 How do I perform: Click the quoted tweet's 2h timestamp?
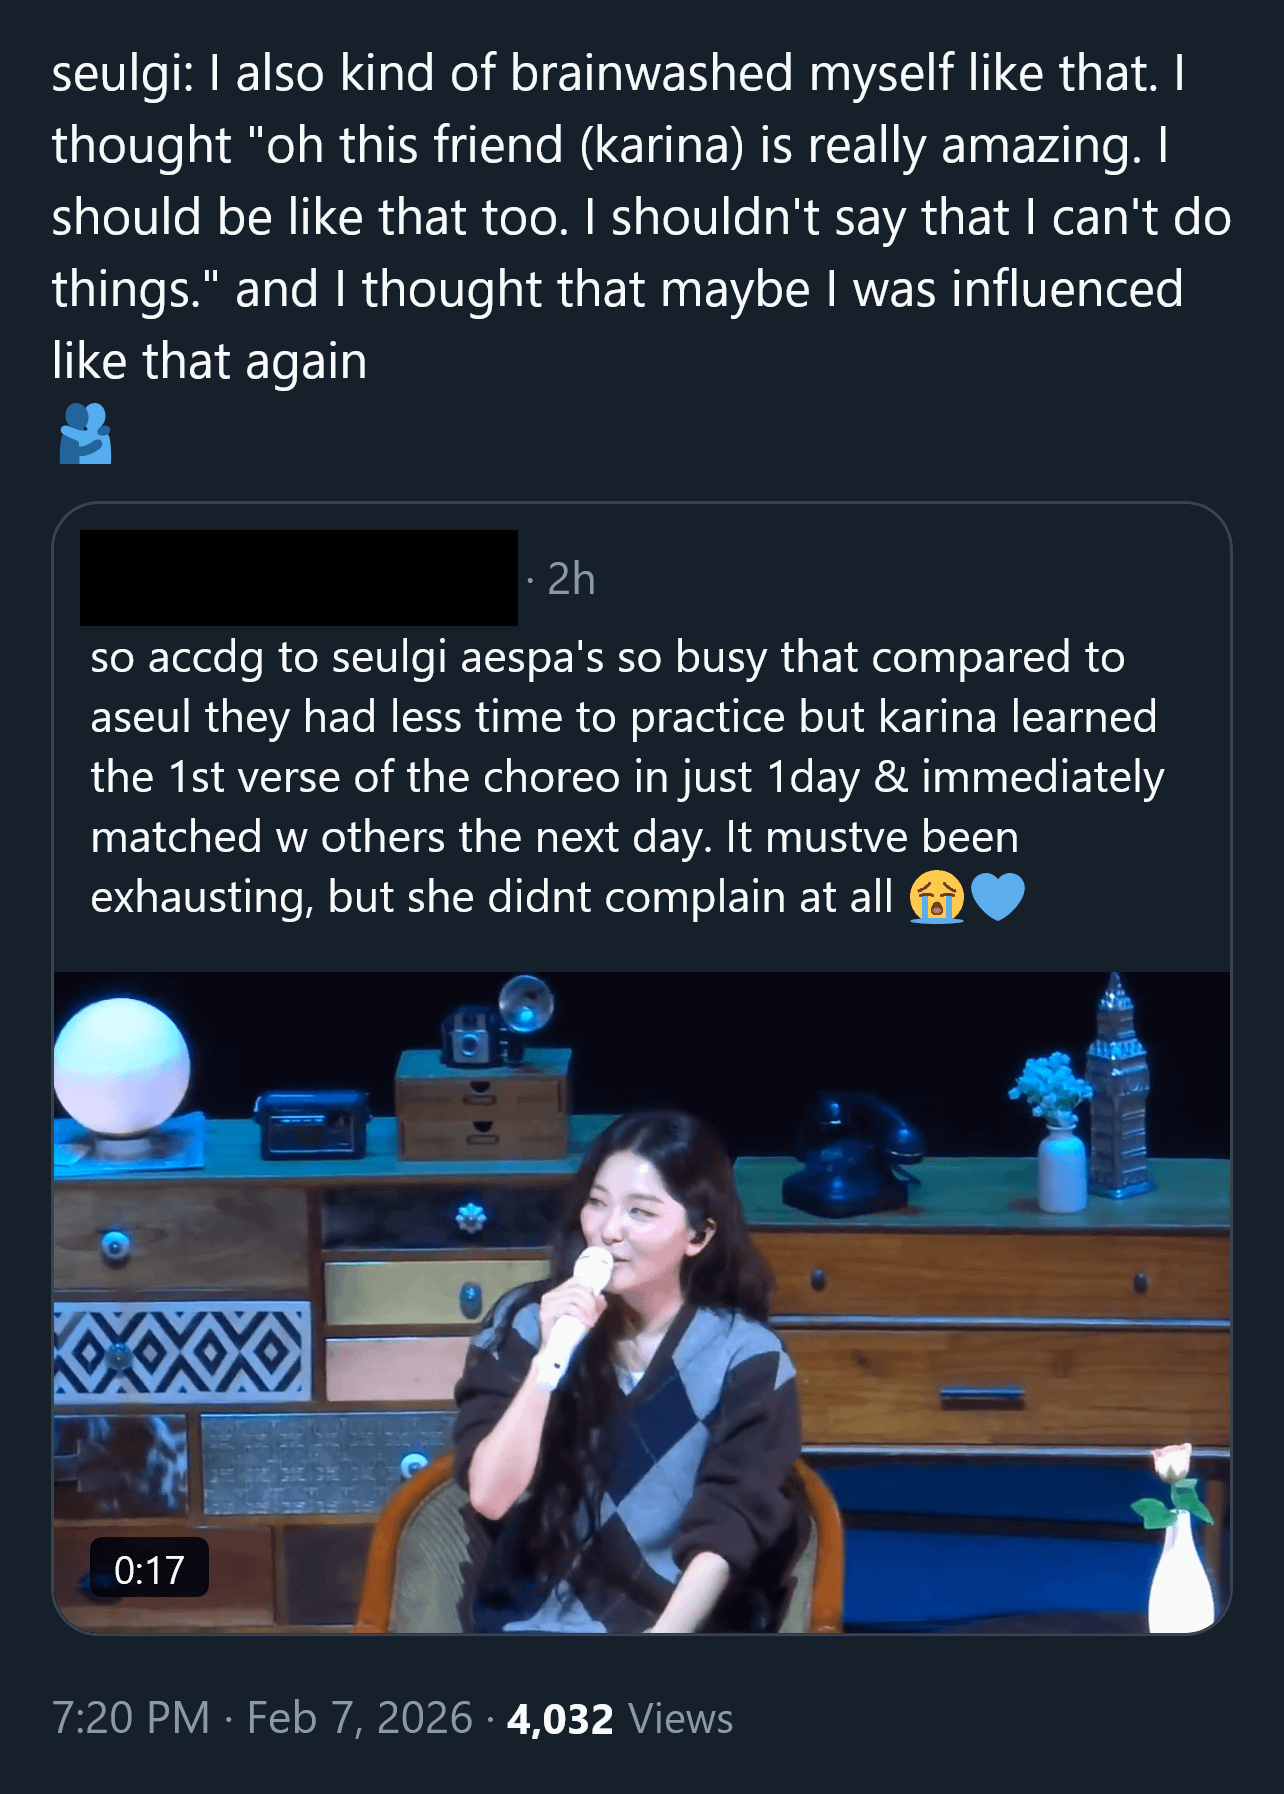point(571,579)
